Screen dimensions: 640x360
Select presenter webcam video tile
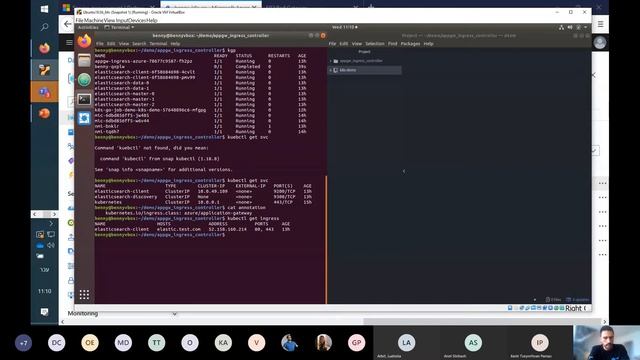[x=607, y=343]
